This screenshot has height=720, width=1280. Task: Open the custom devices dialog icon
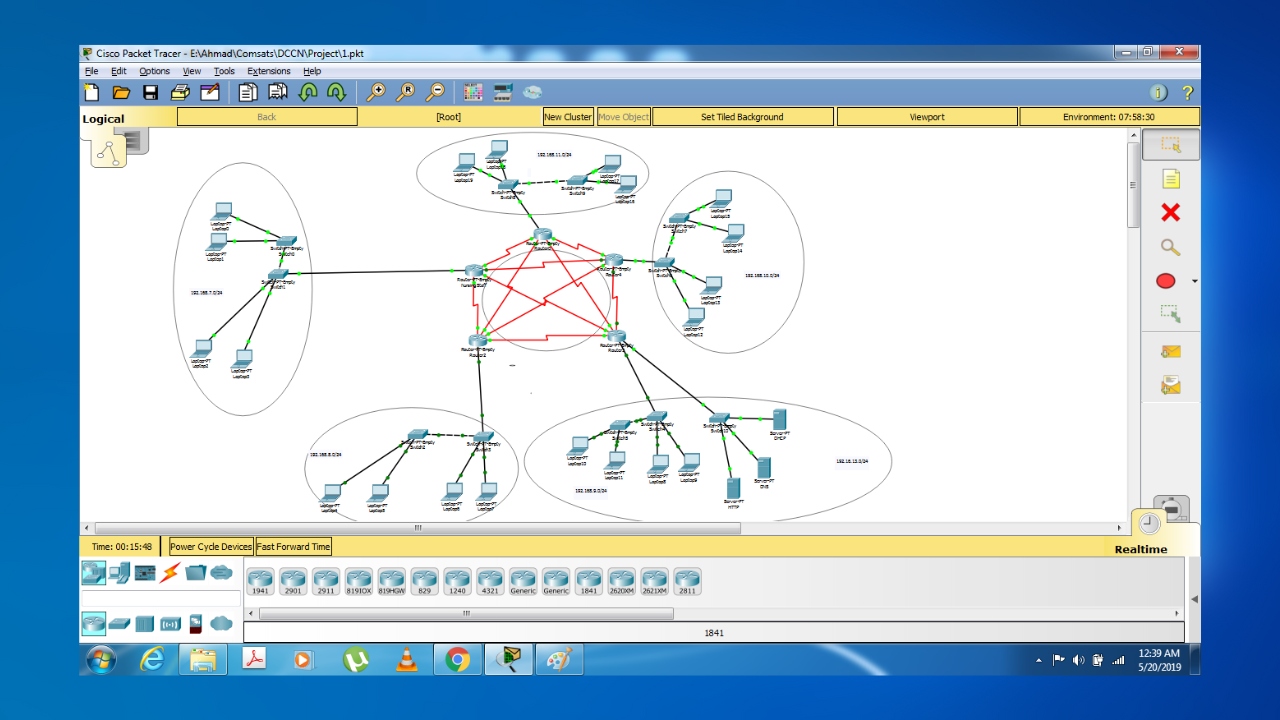pyautogui.click(x=502, y=92)
